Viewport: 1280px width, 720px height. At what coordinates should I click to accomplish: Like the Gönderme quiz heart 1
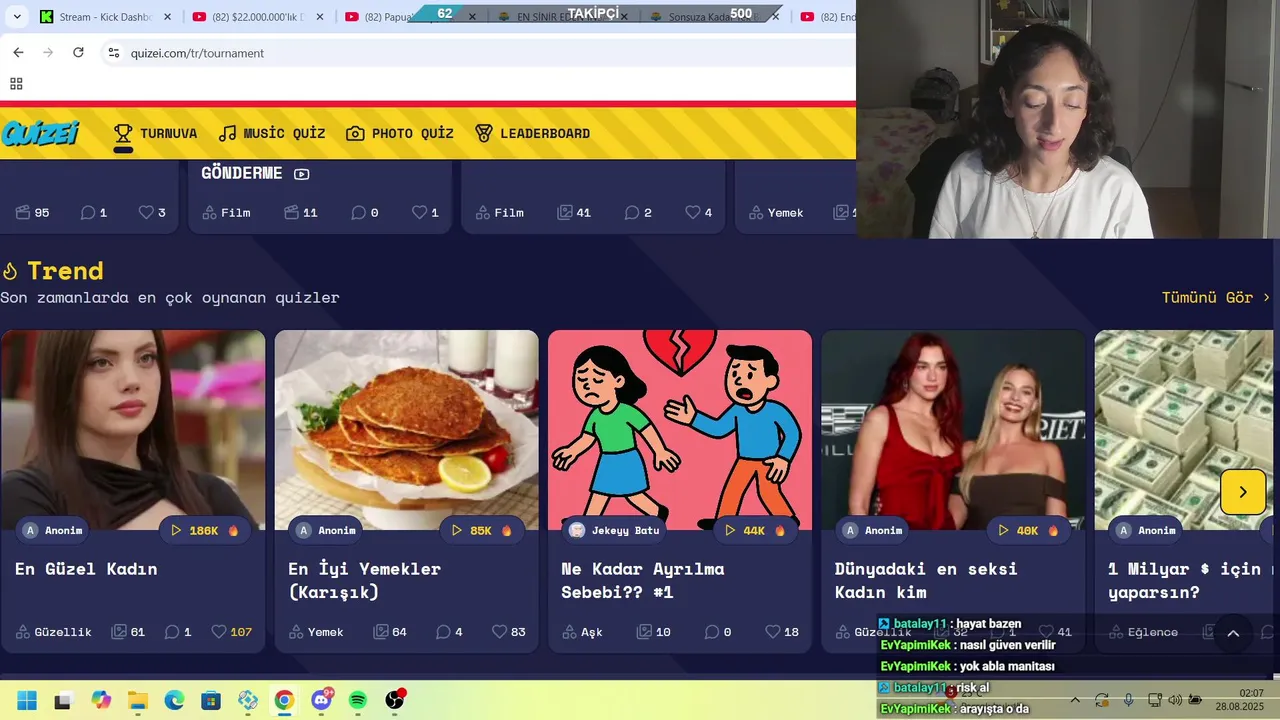426,212
